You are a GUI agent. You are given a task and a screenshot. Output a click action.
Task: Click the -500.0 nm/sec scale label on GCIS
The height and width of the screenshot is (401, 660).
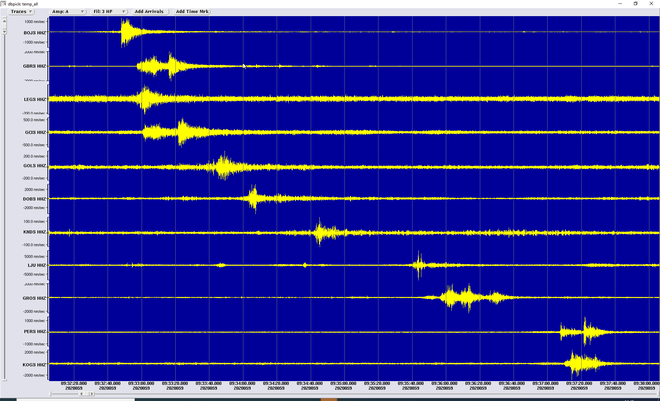pyautogui.click(x=34, y=145)
